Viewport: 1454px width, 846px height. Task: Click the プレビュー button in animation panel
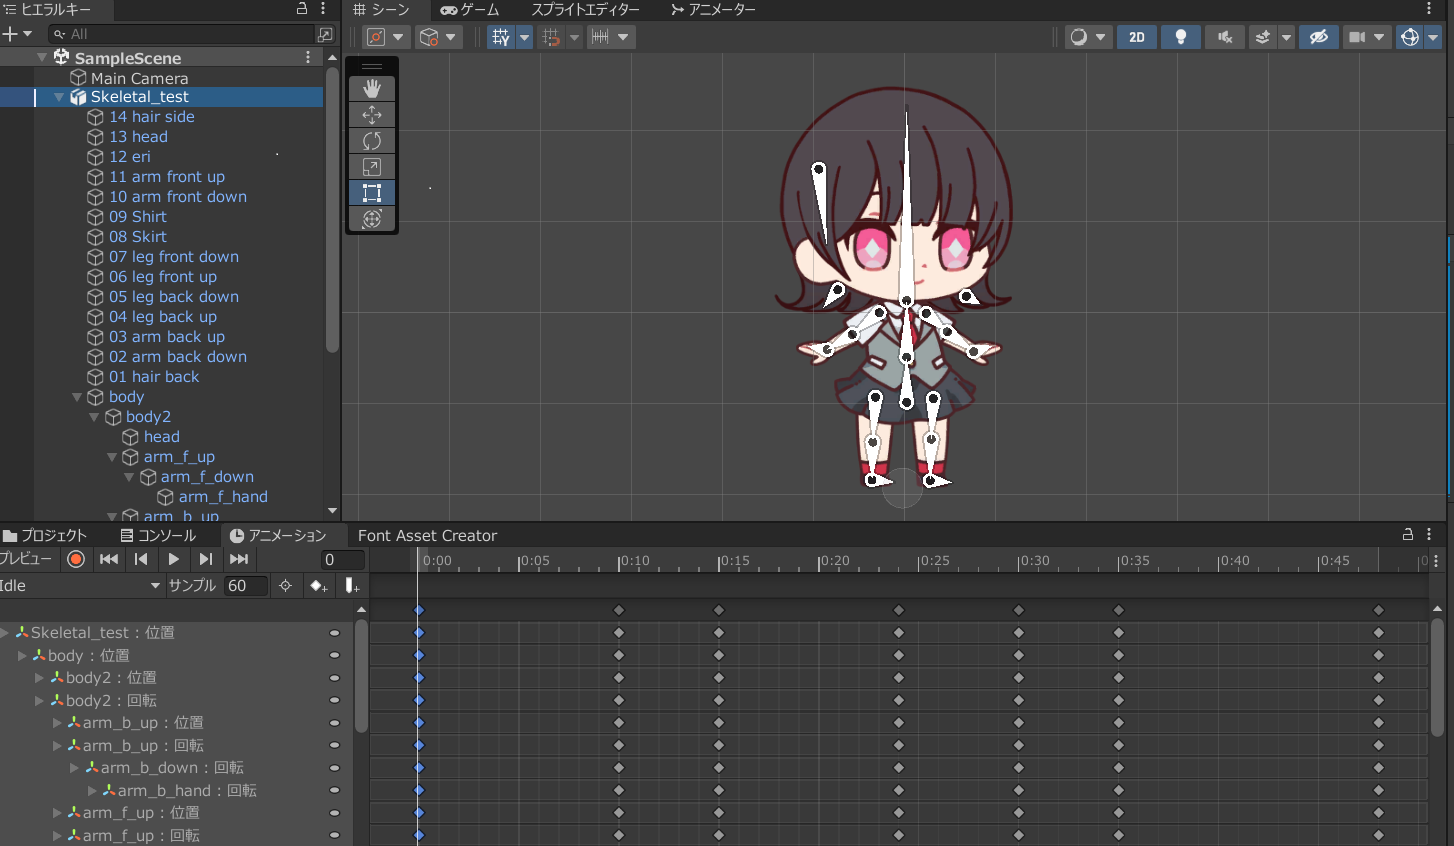[x=26, y=559]
